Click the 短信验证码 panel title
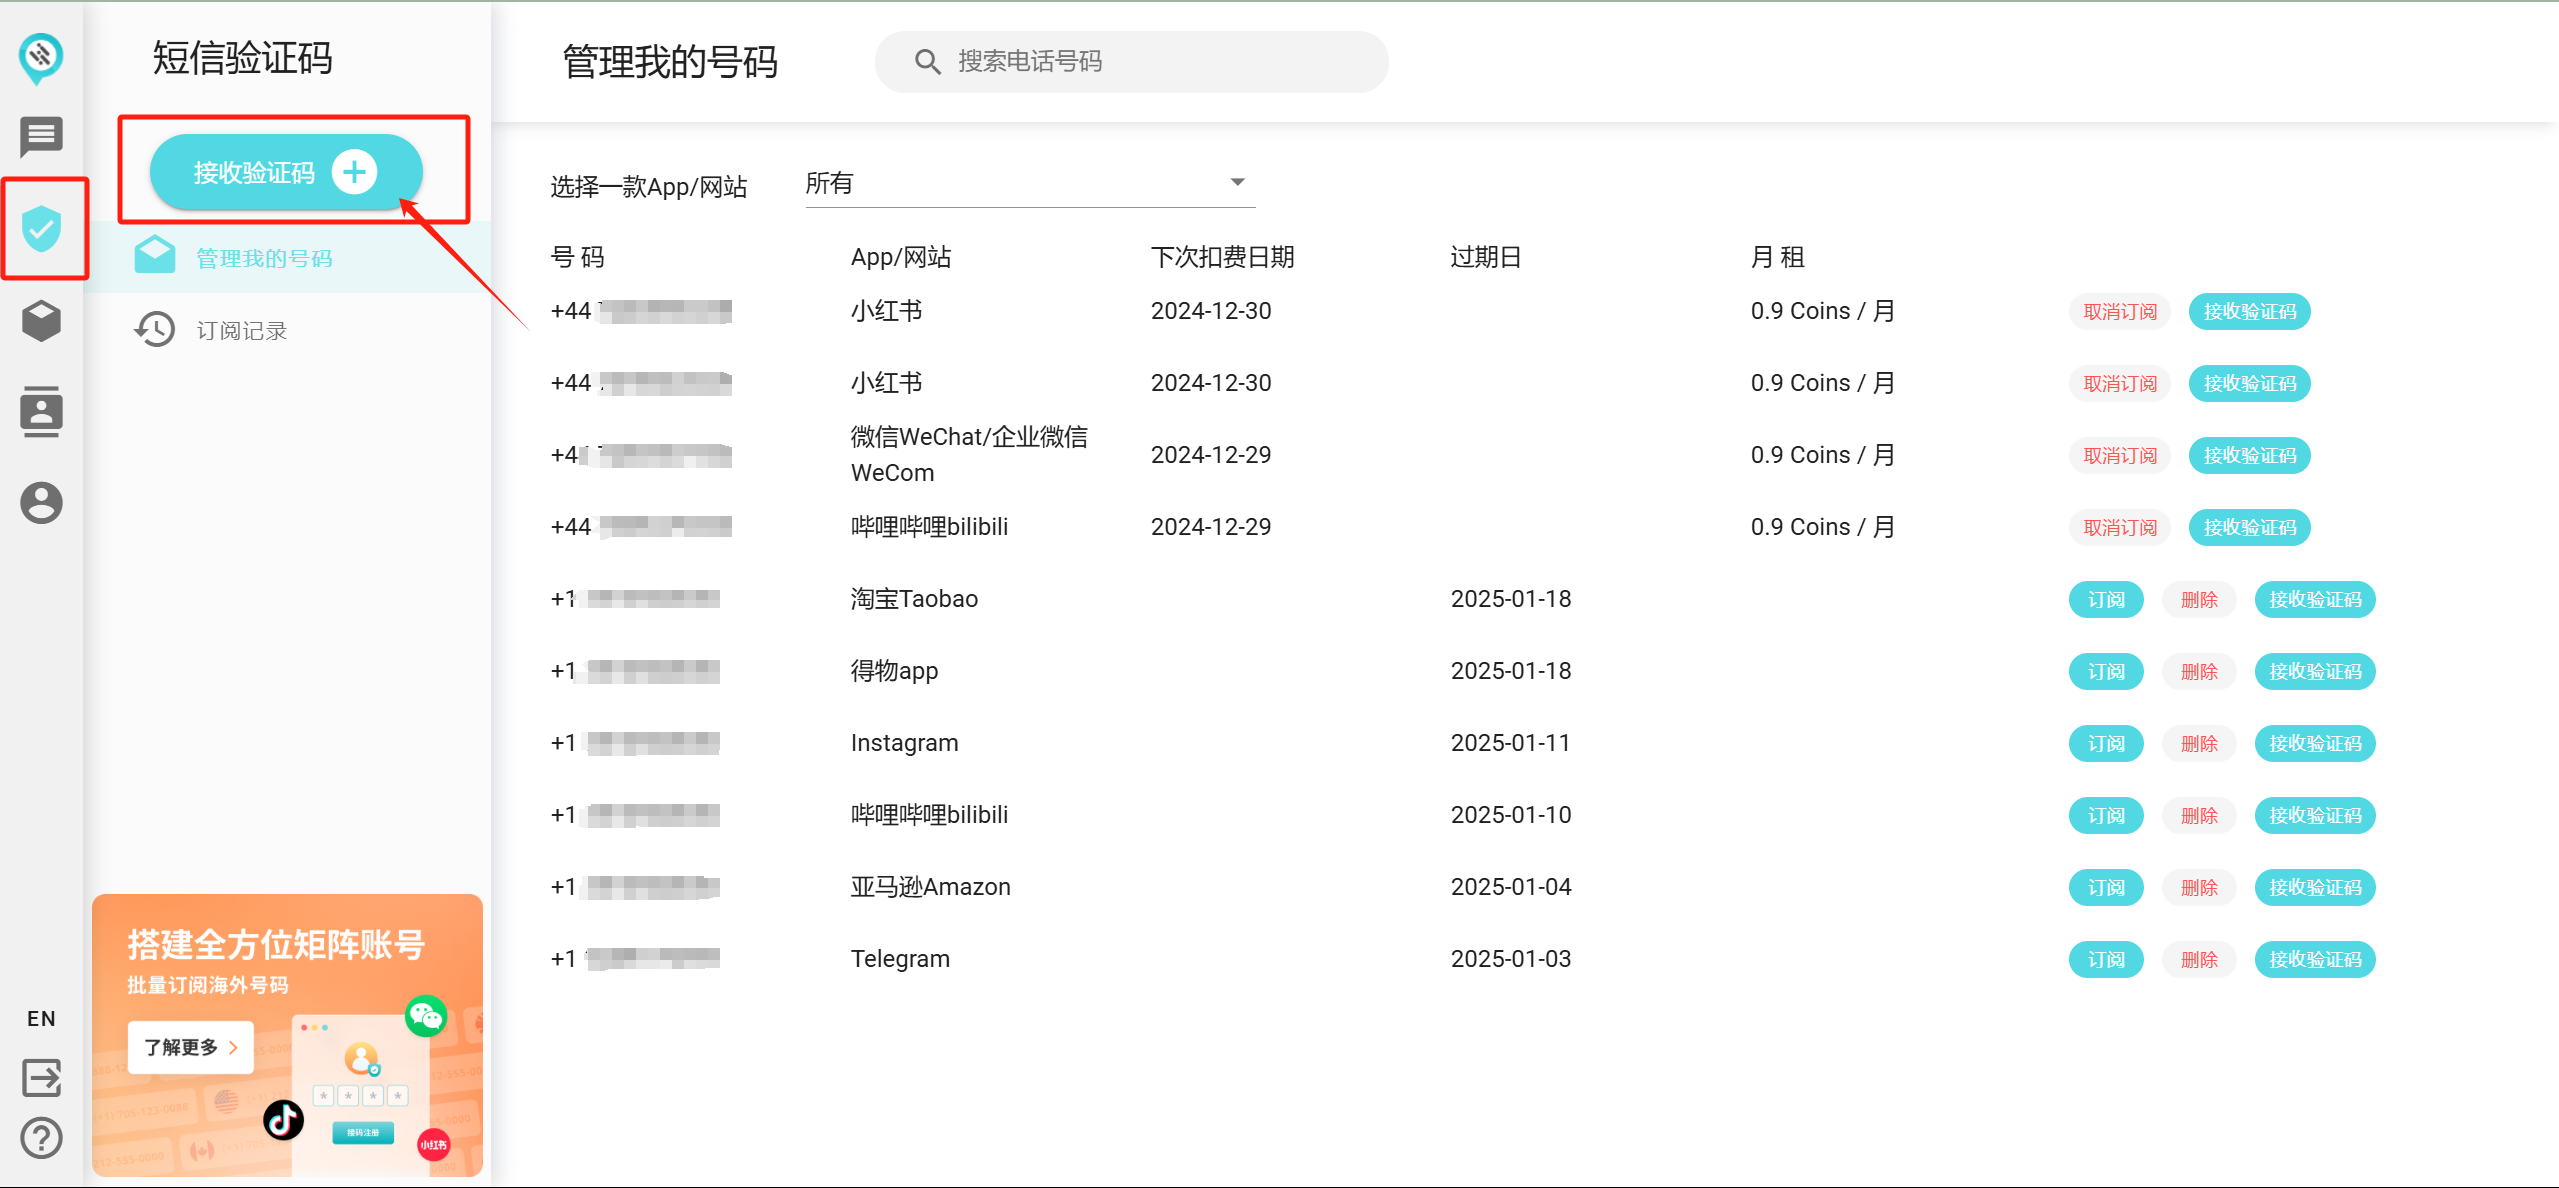This screenshot has width=2559, height=1188. [x=242, y=57]
